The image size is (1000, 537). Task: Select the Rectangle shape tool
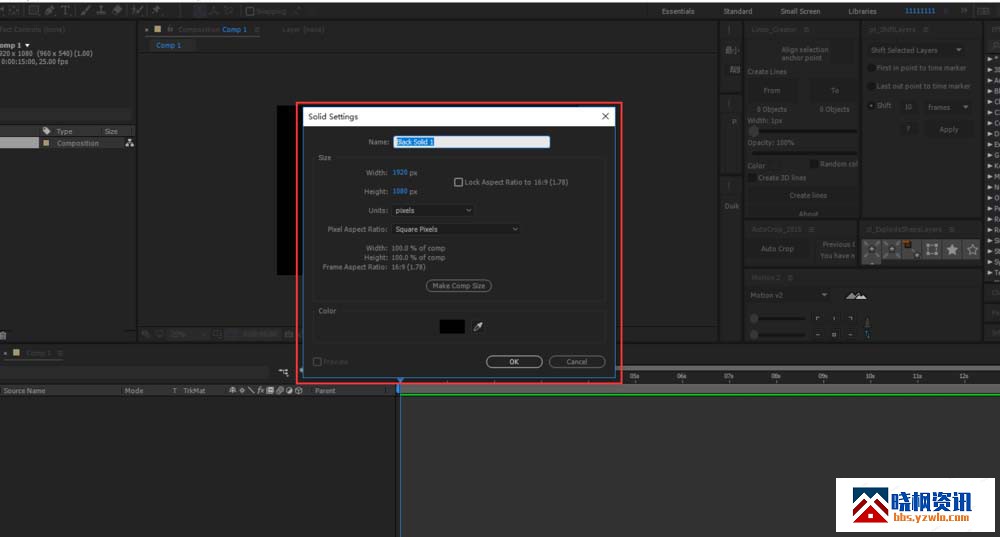point(33,11)
